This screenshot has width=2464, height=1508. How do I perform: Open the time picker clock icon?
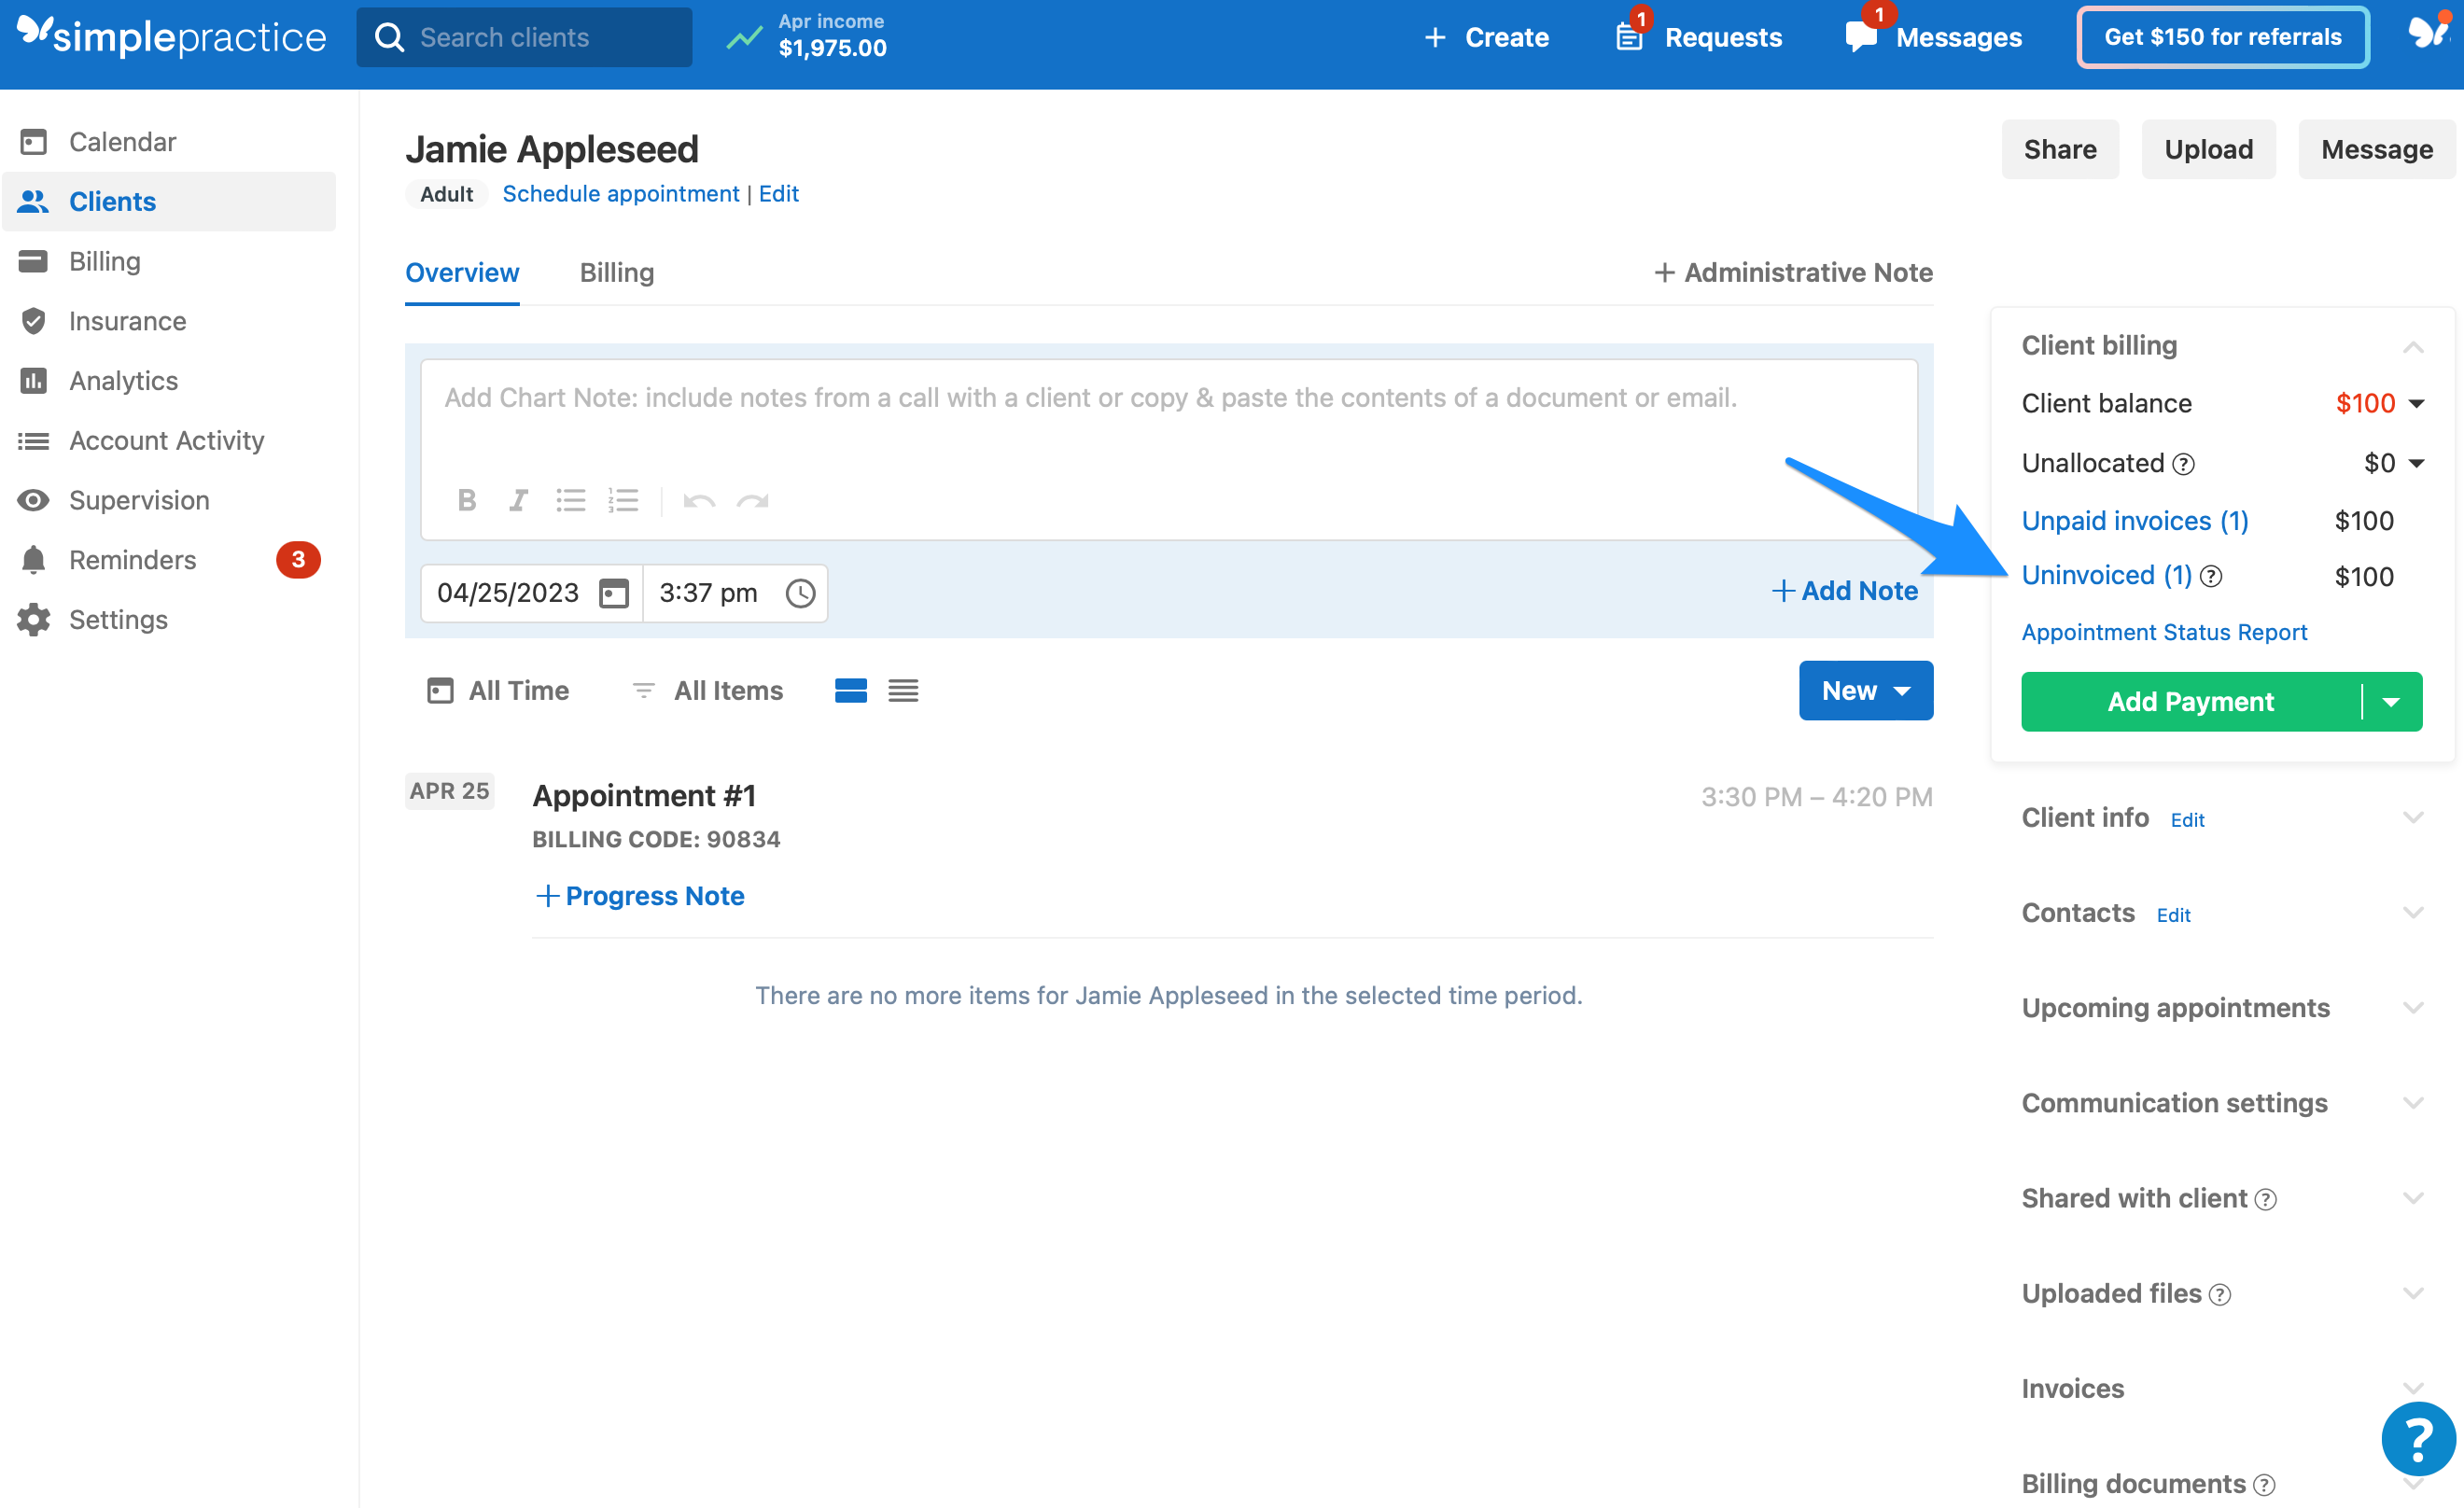[x=800, y=593]
